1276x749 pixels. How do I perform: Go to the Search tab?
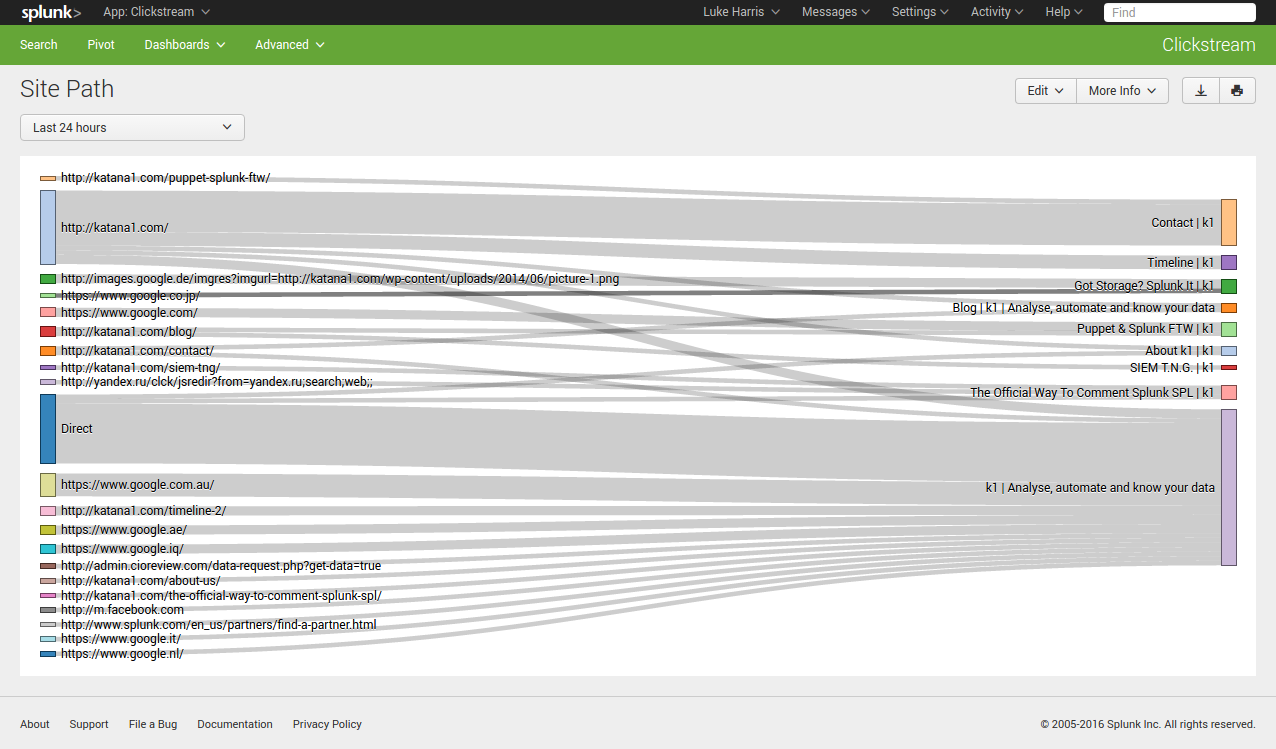tap(39, 45)
